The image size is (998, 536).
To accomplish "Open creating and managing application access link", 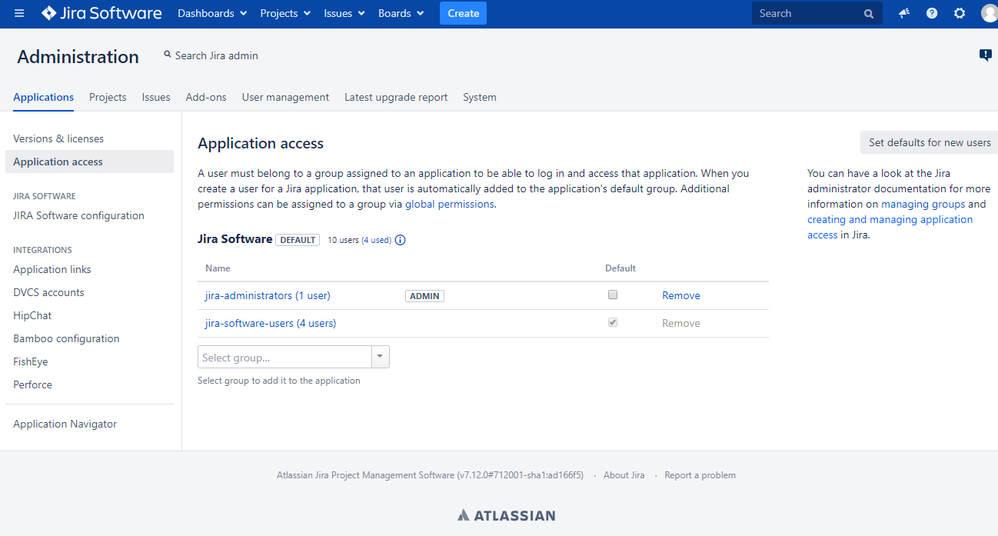I will (x=890, y=227).
